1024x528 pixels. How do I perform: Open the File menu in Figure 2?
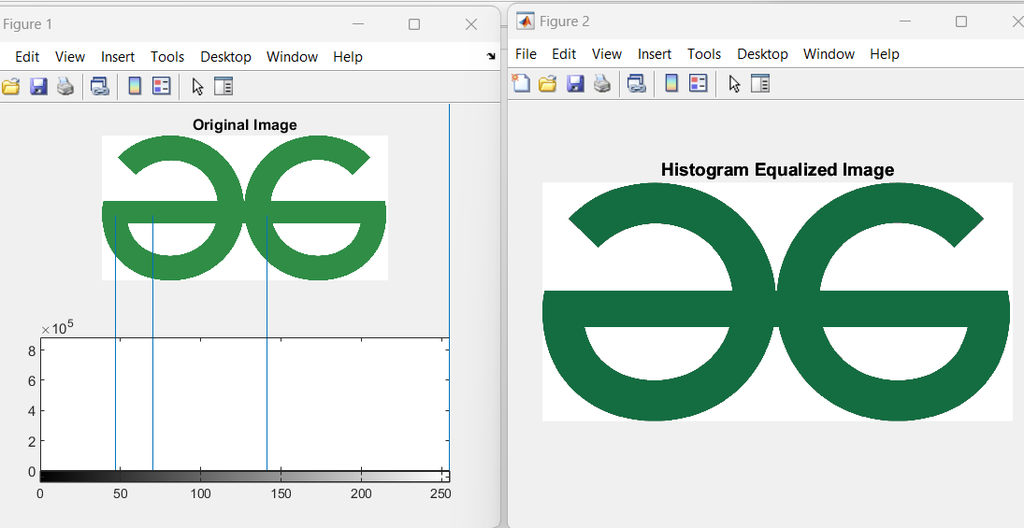525,54
